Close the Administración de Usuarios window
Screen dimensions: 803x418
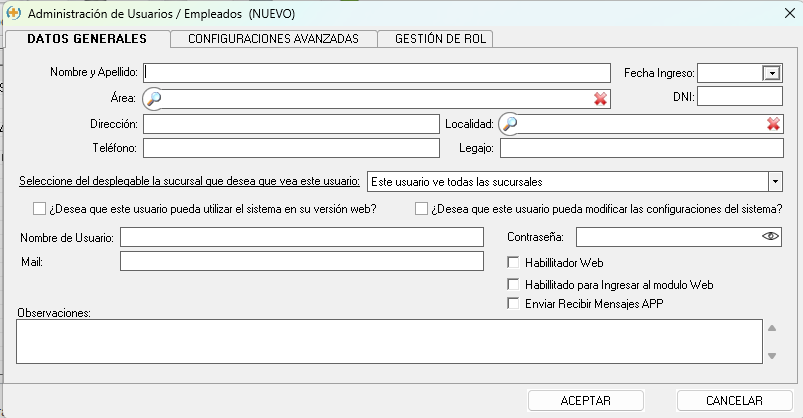779,14
